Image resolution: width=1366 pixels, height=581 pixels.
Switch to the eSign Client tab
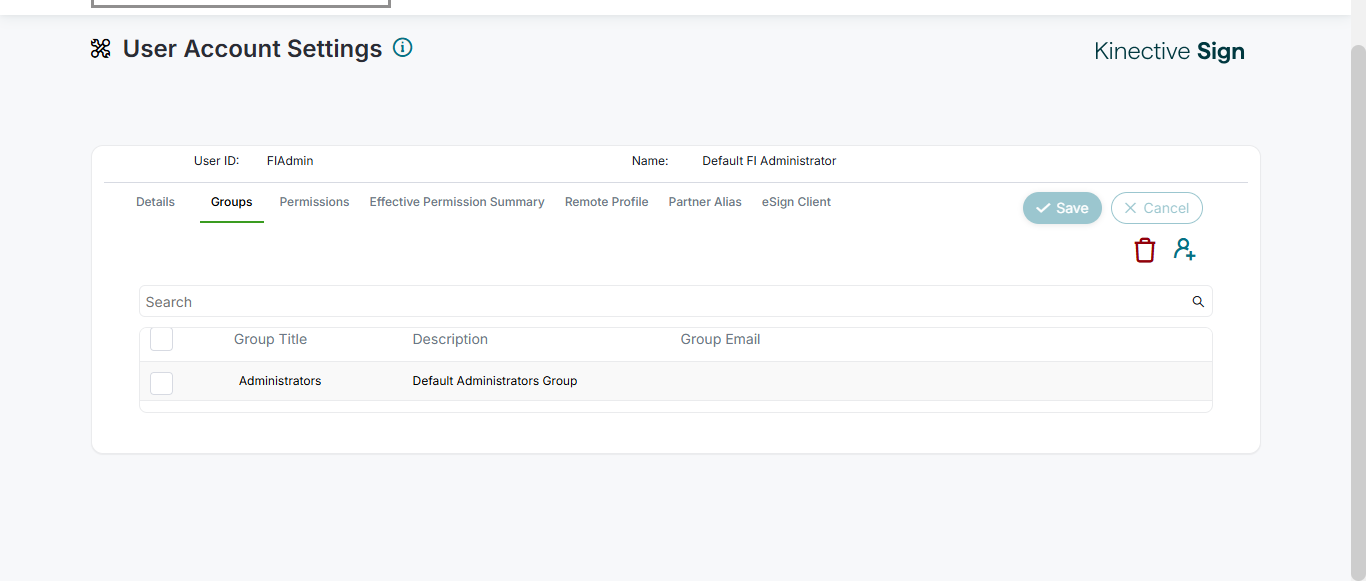tap(796, 202)
